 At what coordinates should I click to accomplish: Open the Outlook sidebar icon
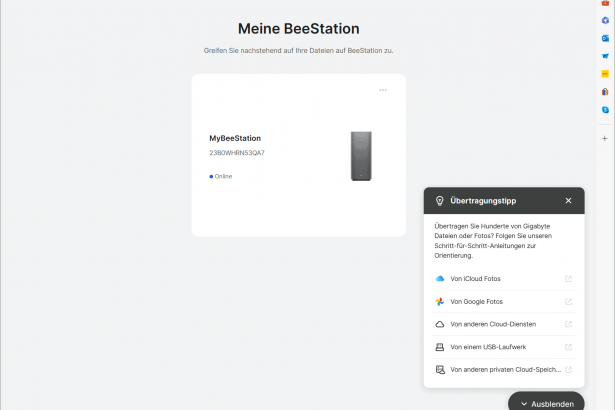pos(605,38)
